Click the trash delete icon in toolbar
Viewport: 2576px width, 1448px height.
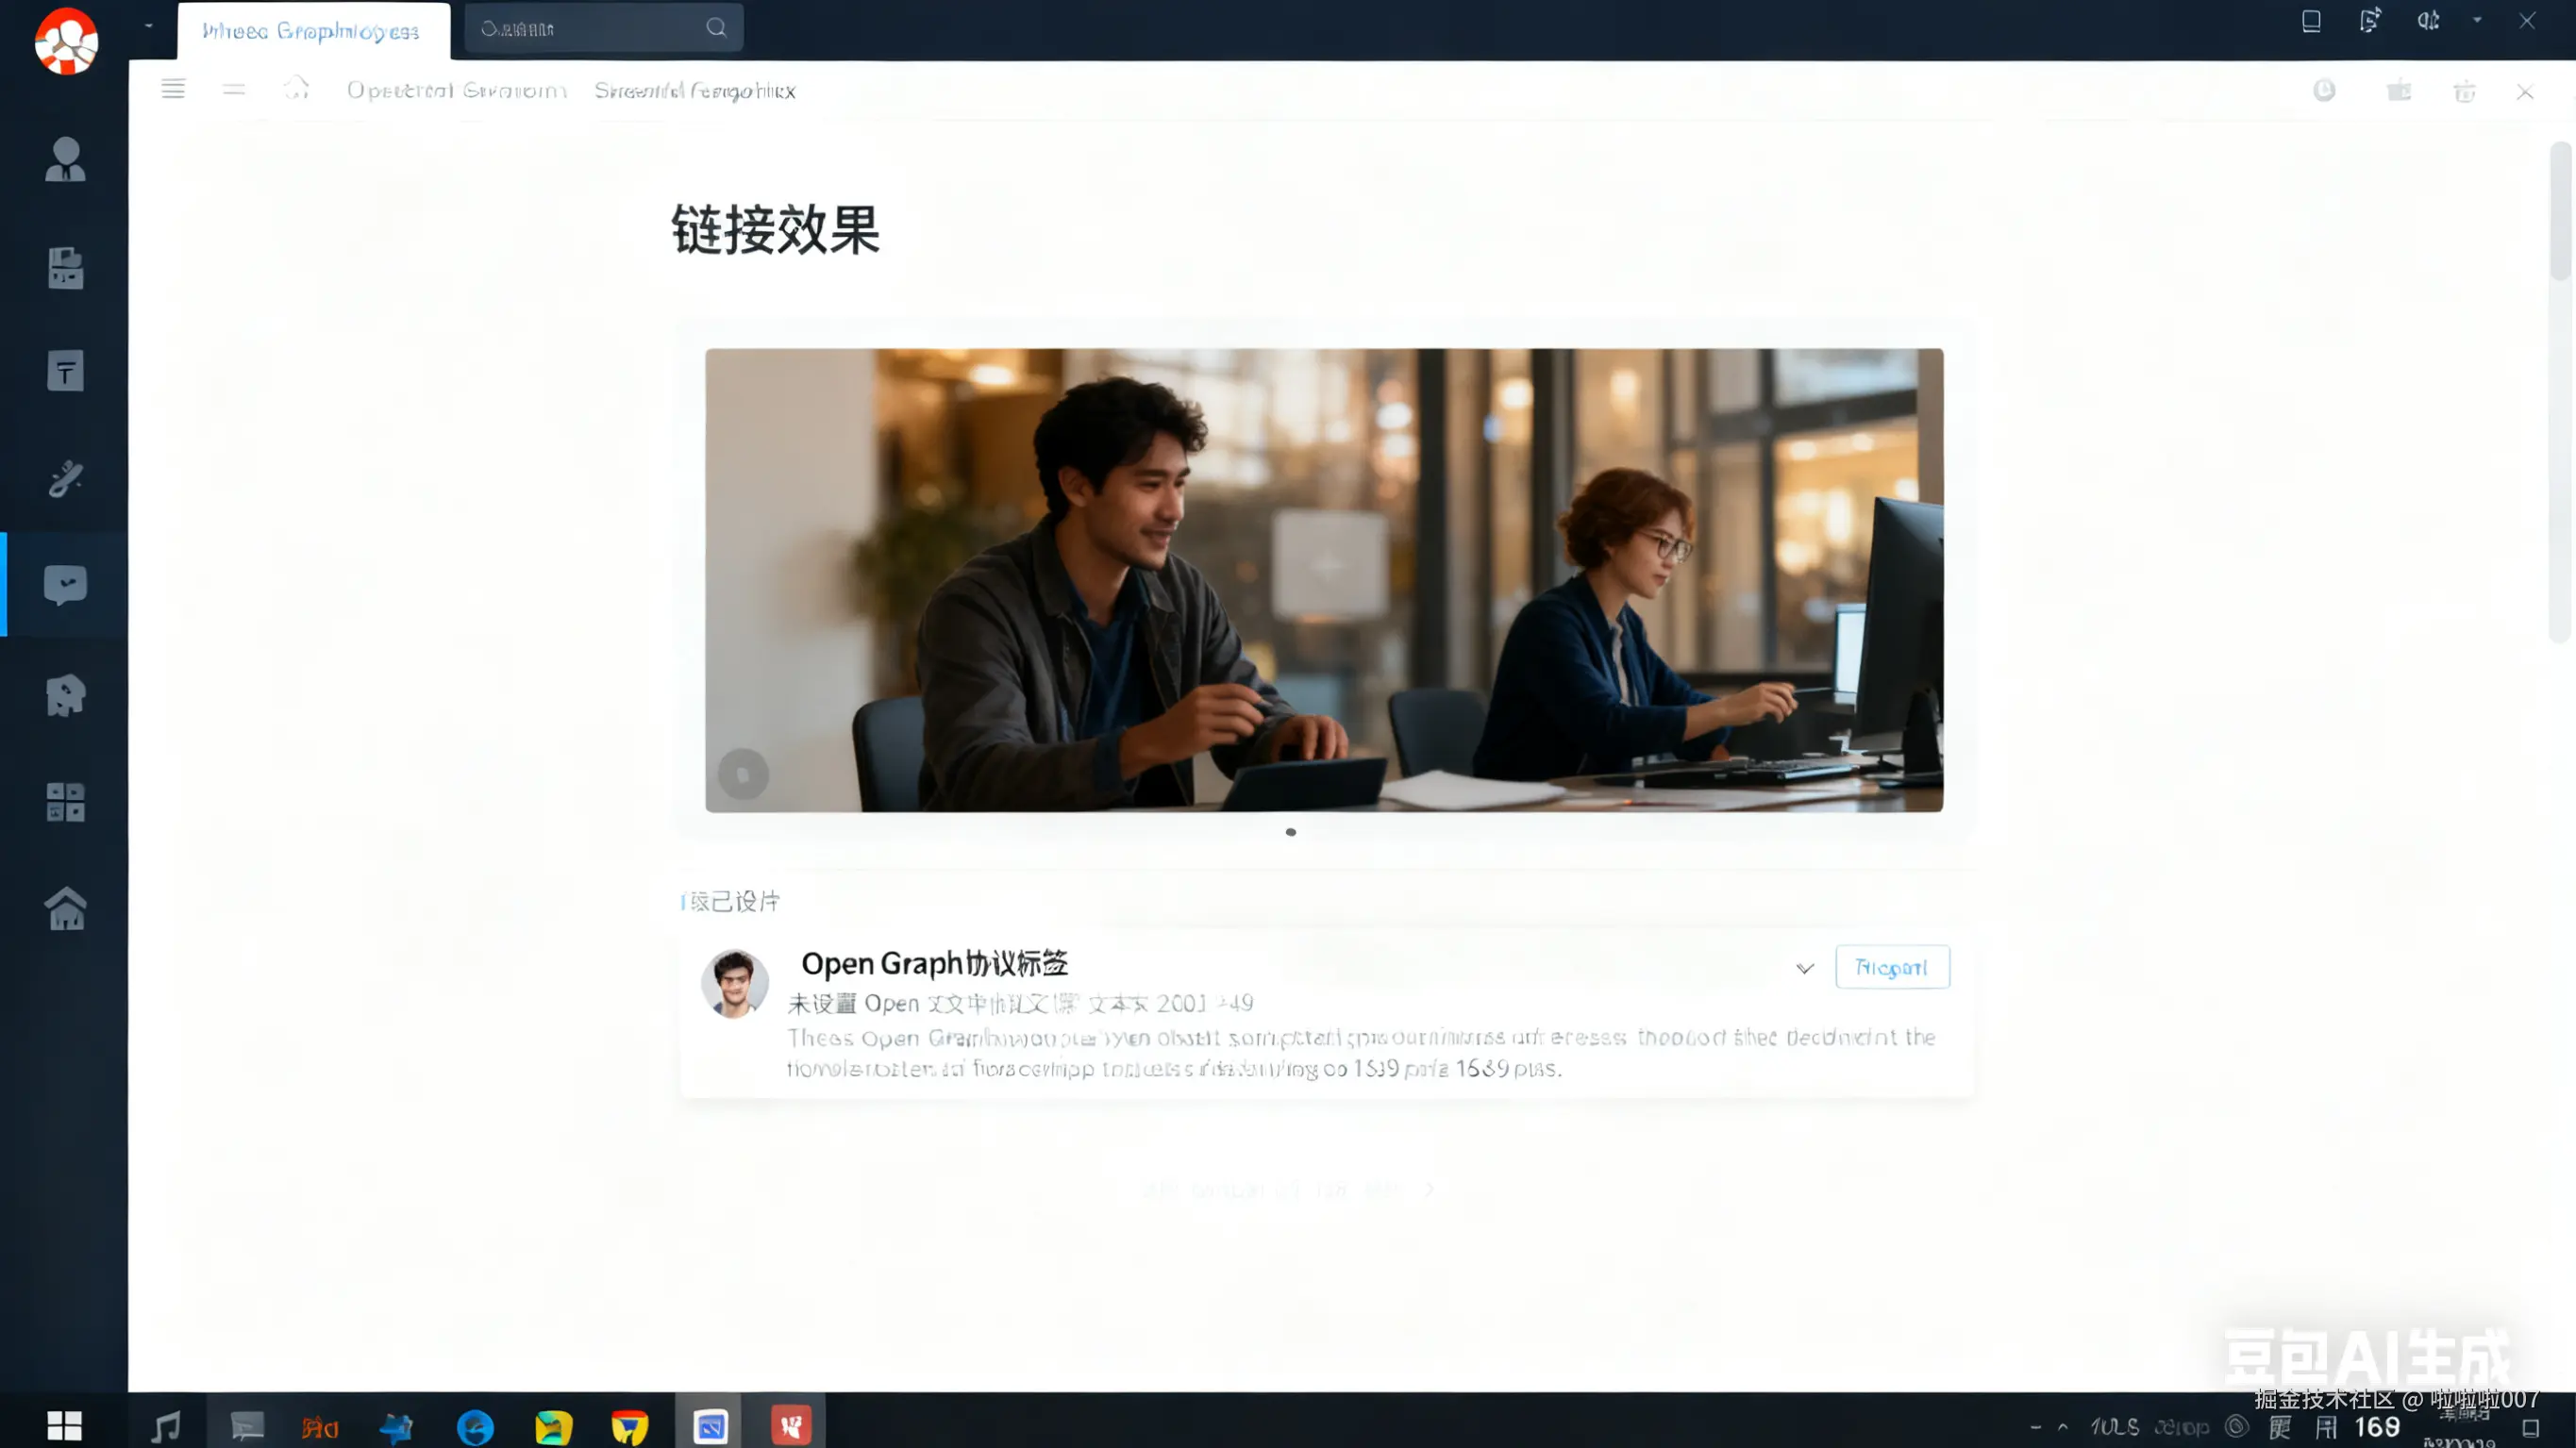point(2464,92)
